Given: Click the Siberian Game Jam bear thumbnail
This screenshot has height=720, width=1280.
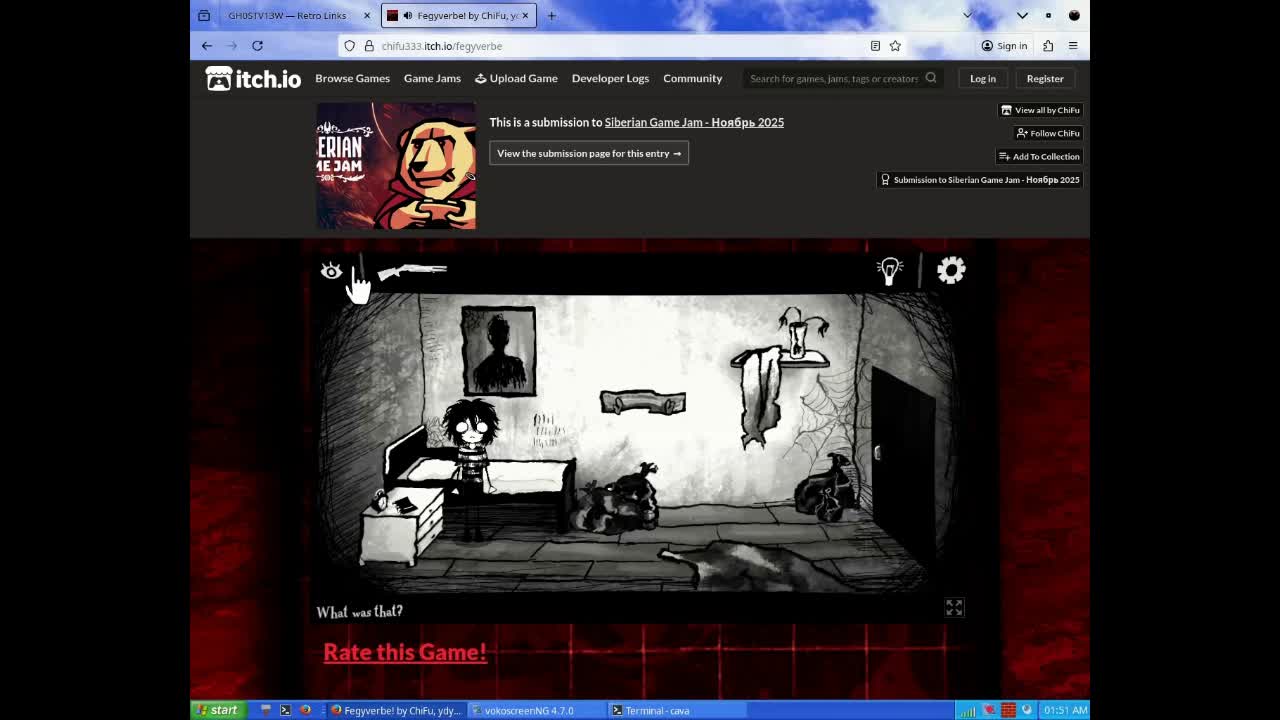Looking at the screenshot, I should coord(396,166).
